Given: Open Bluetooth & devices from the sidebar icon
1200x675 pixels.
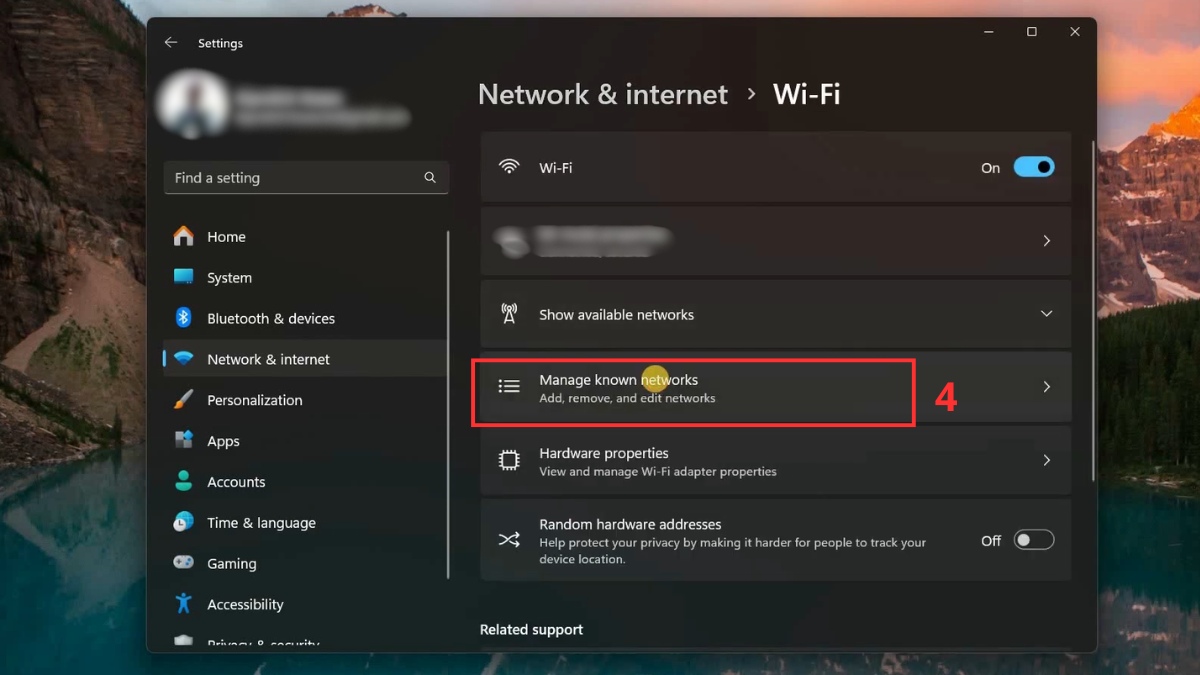Looking at the screenshot, I should pos(184,318).
